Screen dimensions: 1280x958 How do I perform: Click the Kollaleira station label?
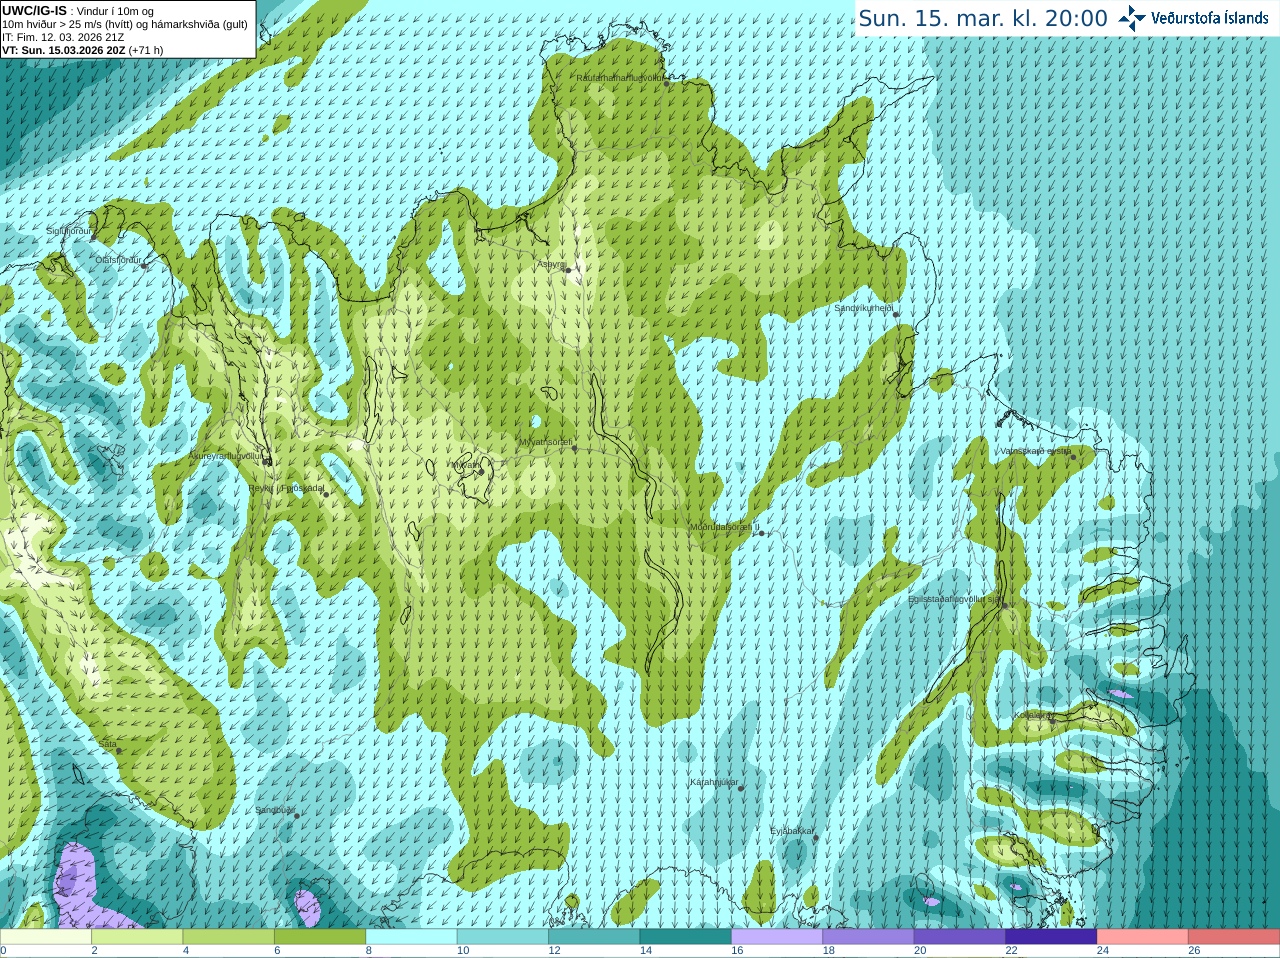(x=1031, y=716)
